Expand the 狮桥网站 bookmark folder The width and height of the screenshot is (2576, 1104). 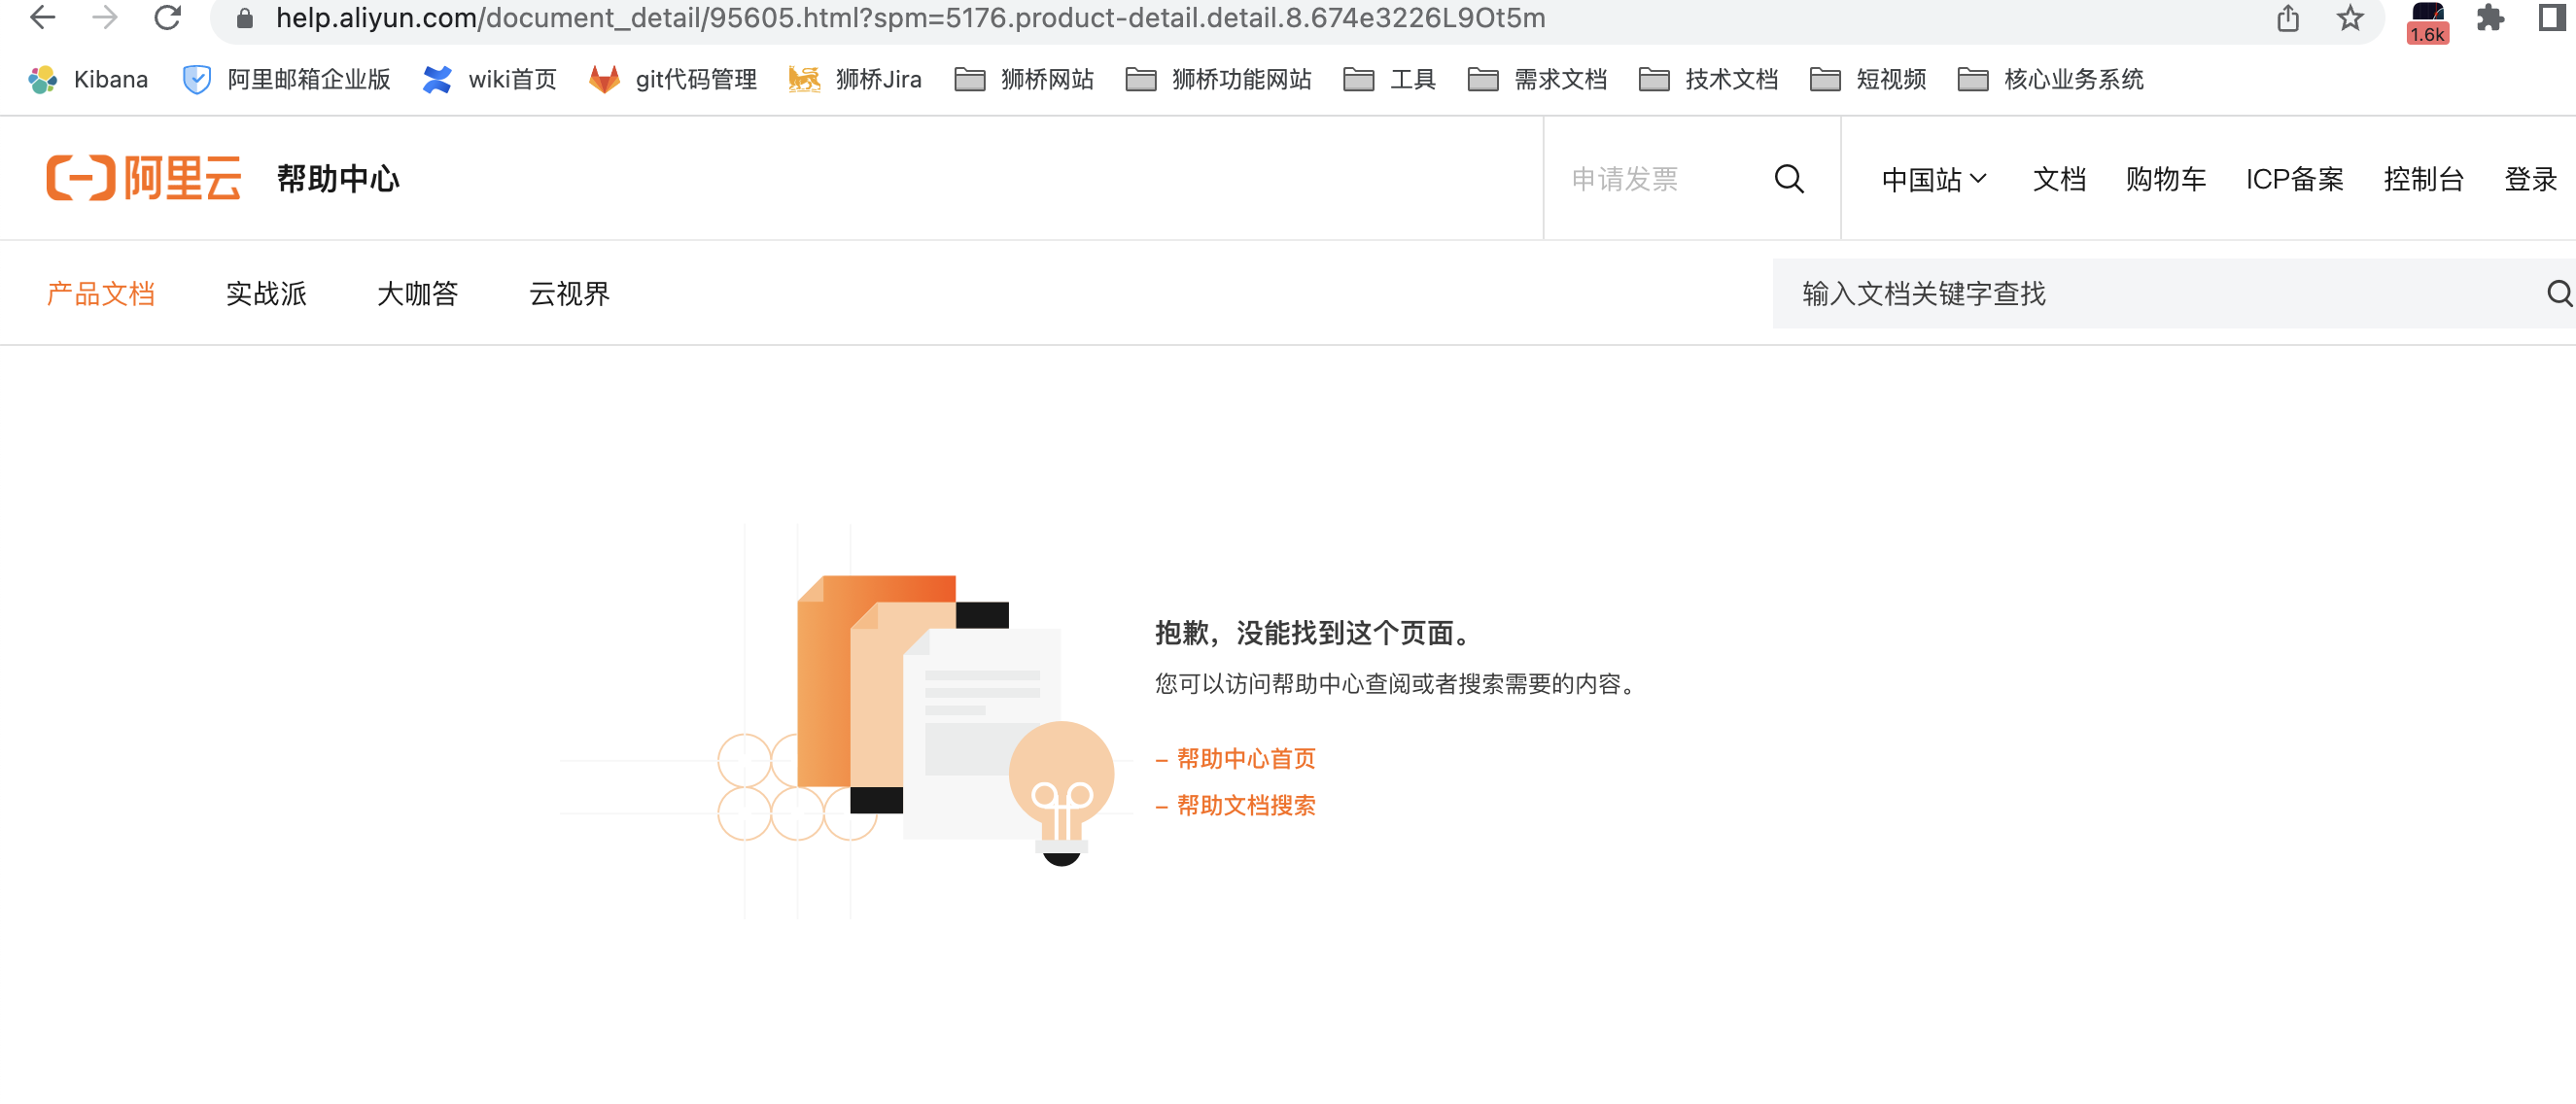pyautogui.click(x=1024, y=79)
